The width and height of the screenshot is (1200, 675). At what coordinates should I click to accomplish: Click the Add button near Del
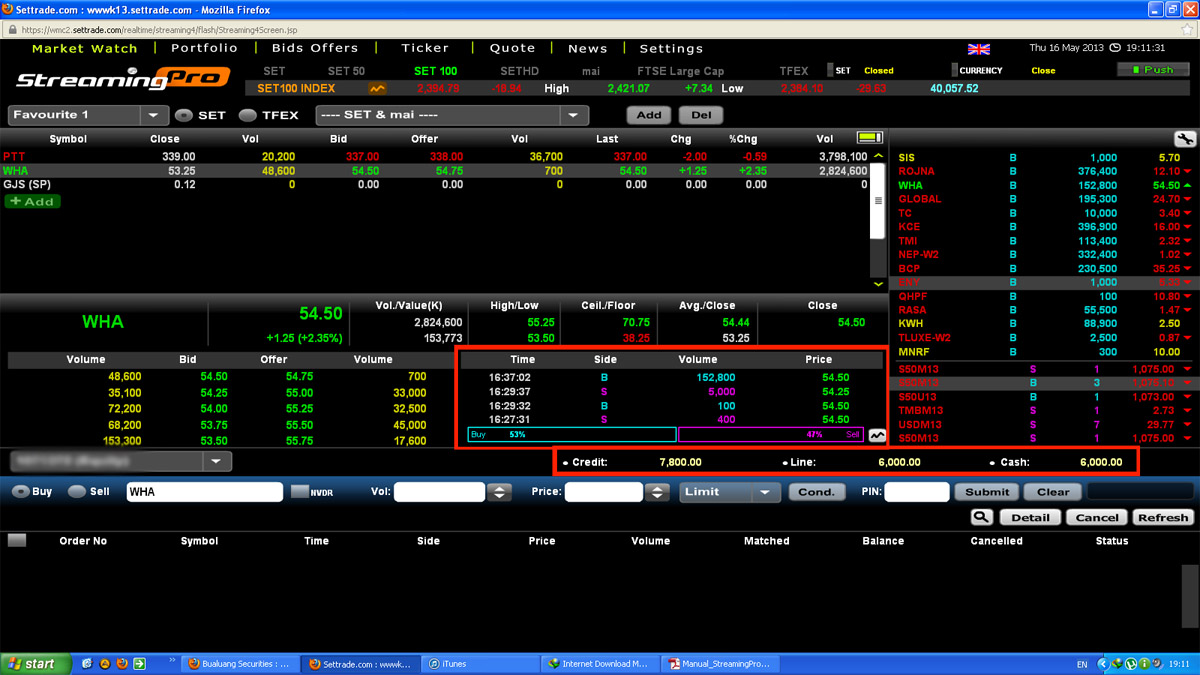[x=649, y=115]
